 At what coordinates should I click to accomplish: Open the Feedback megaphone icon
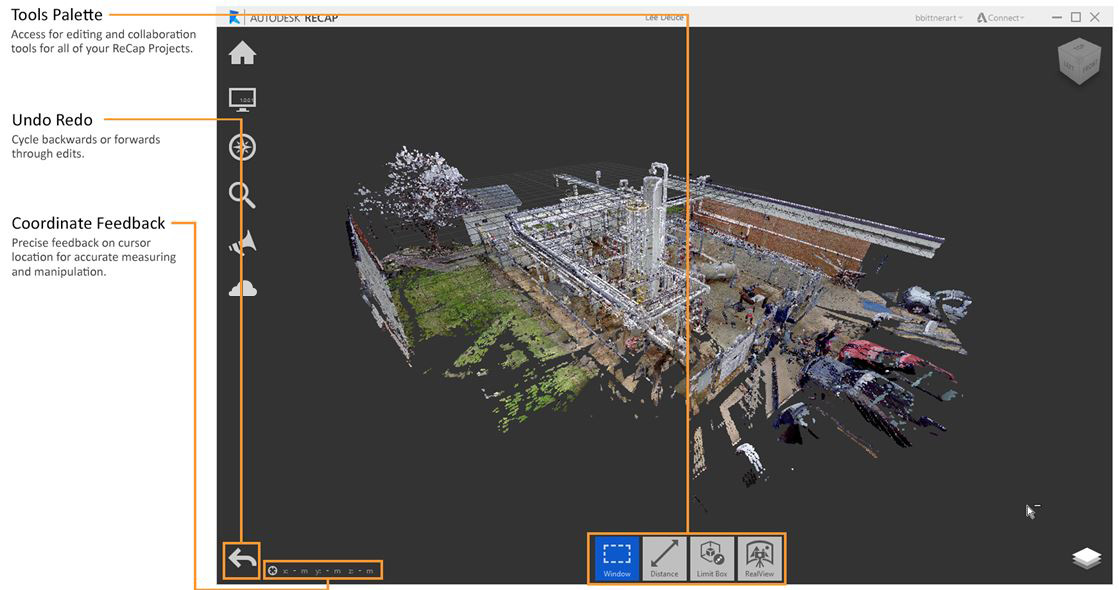[243, 243]
